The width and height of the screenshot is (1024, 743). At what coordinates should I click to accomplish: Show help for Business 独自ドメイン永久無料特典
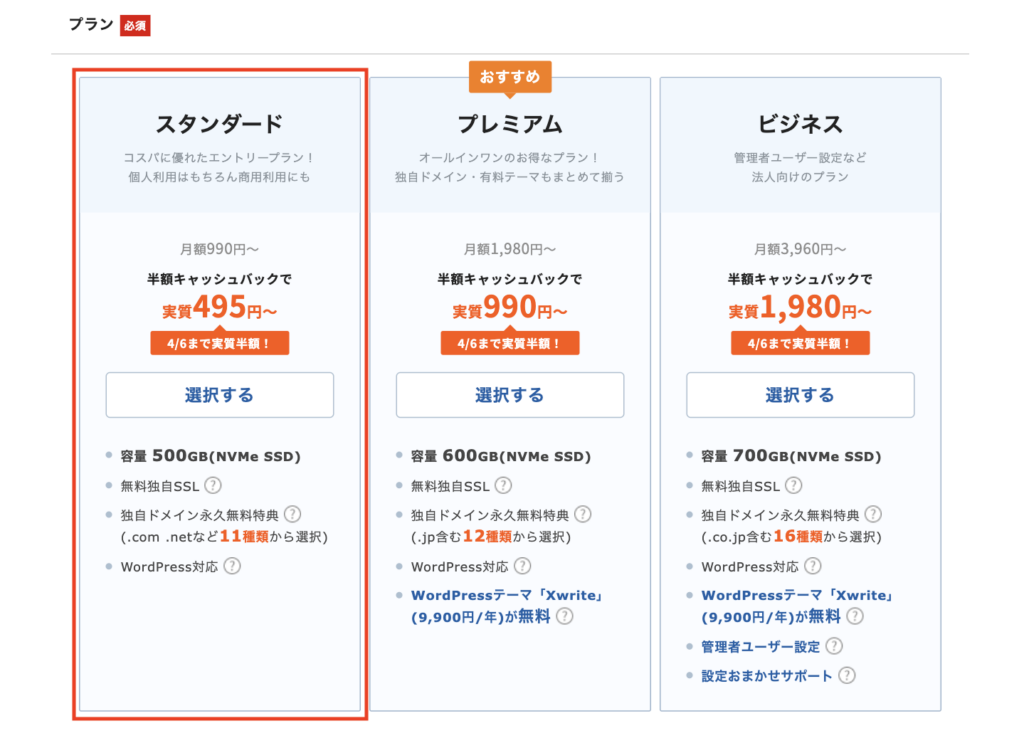point(873,515)
